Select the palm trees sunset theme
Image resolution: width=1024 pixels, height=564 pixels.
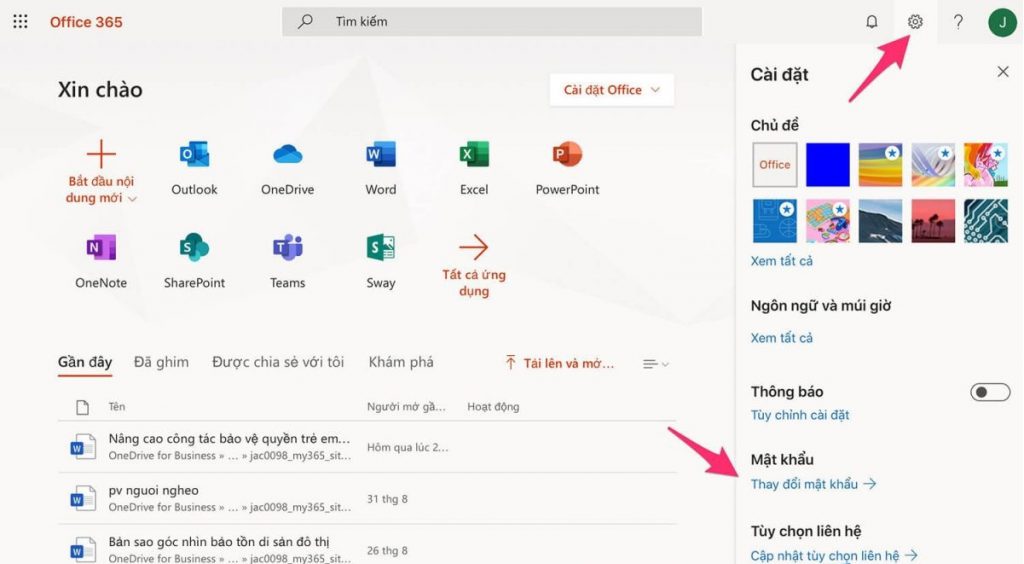[933, 221]
